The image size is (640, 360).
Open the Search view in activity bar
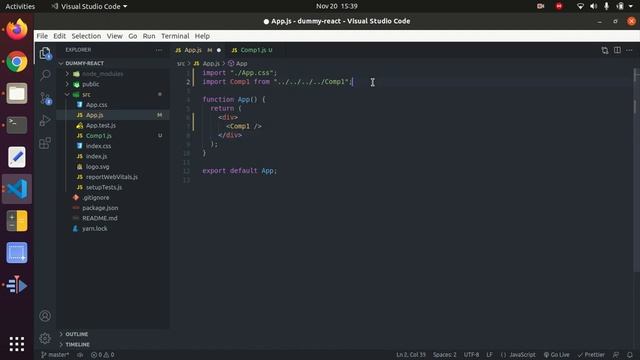(45, 75)
